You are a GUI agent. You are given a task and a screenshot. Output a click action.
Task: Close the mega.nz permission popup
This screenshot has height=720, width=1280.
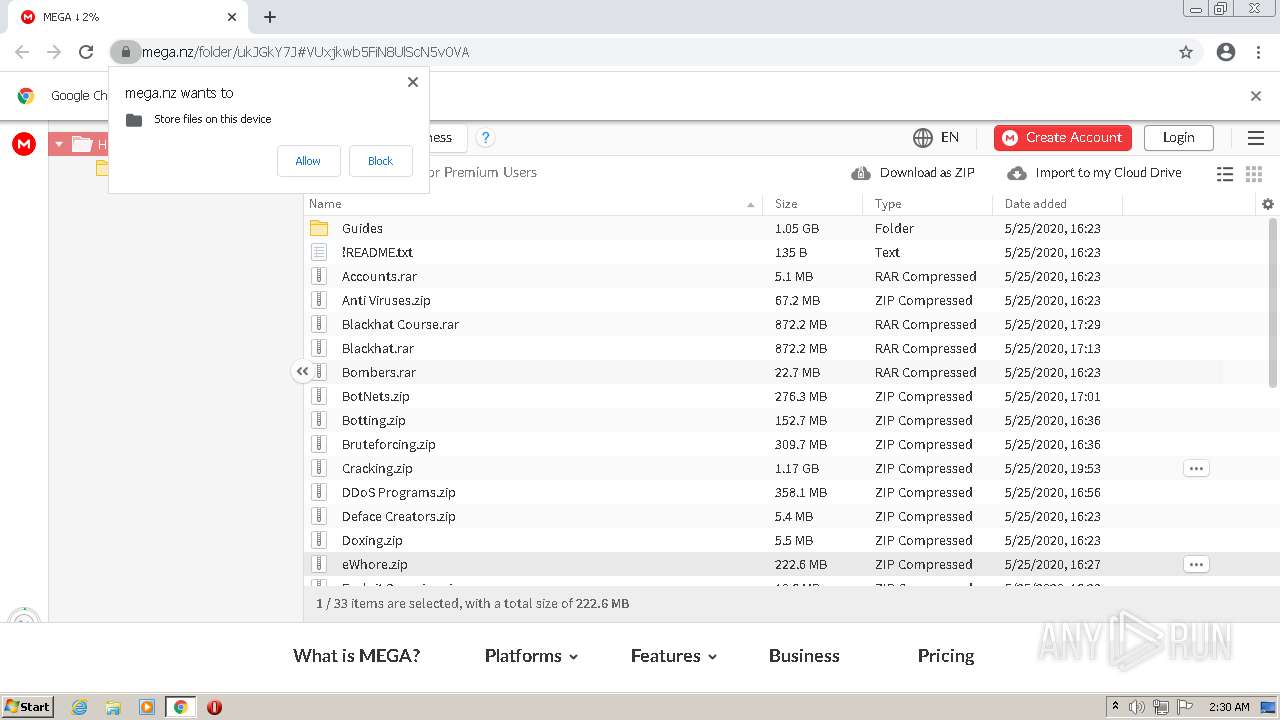click(x=413, y=82)
